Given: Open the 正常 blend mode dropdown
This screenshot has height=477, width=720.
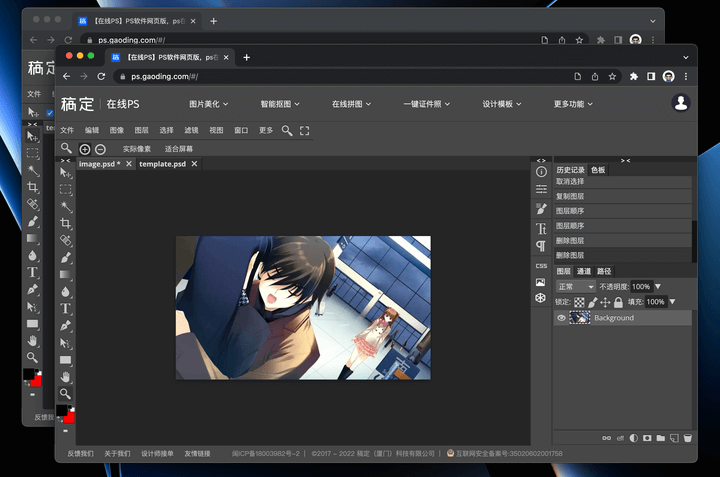Looking at the screenshot, I should 576,287.
